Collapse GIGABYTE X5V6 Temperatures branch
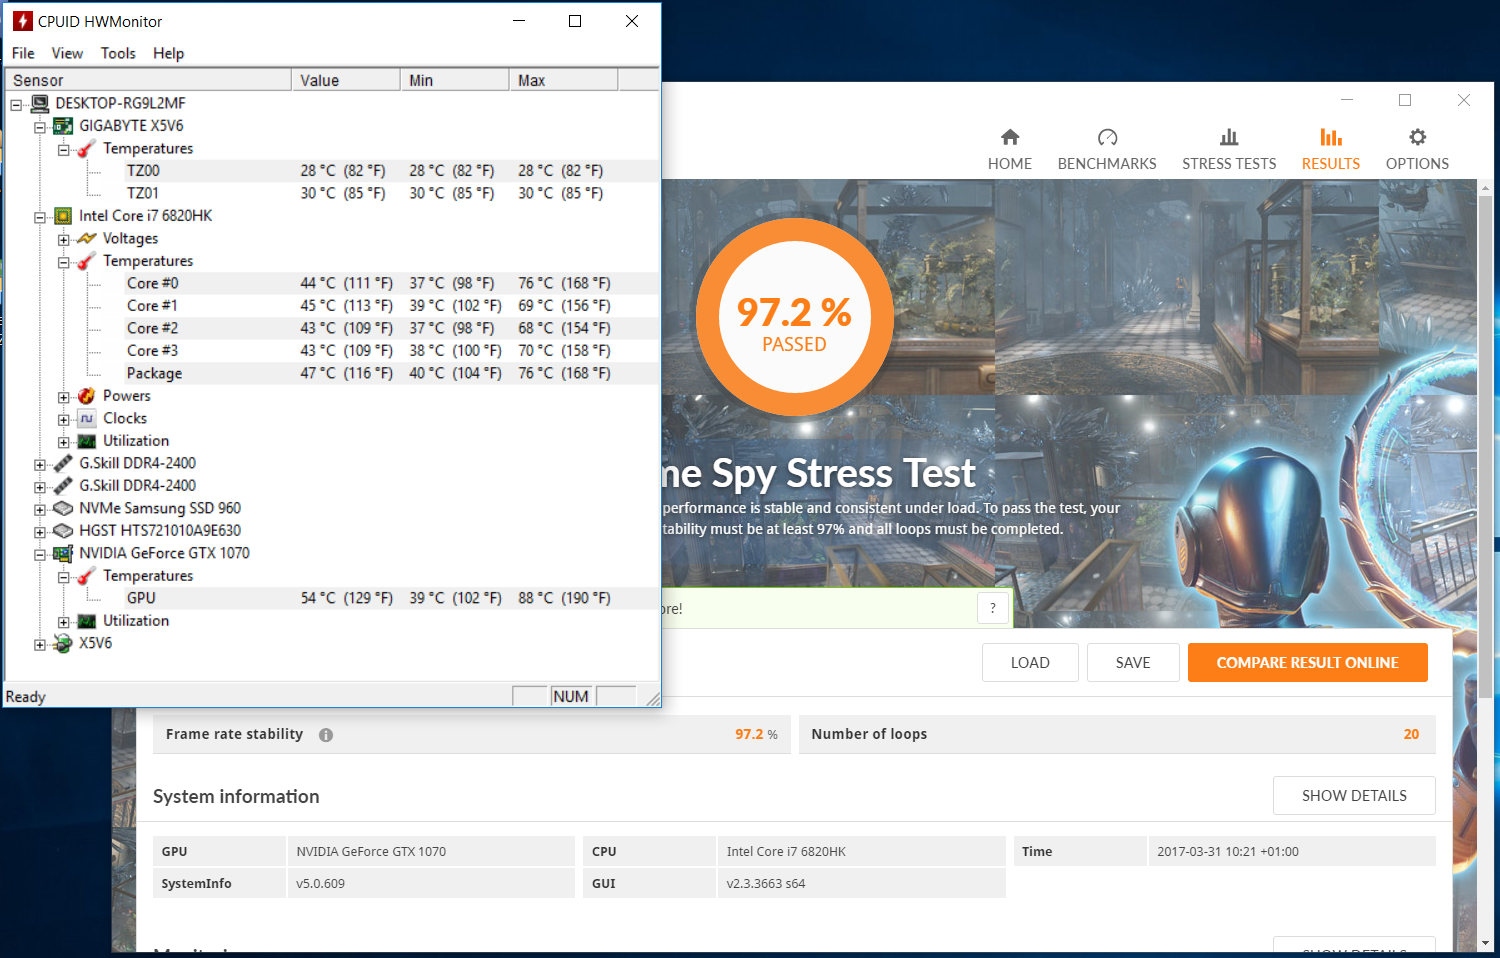Screen dimensions: 1500x958 [64, 150]
